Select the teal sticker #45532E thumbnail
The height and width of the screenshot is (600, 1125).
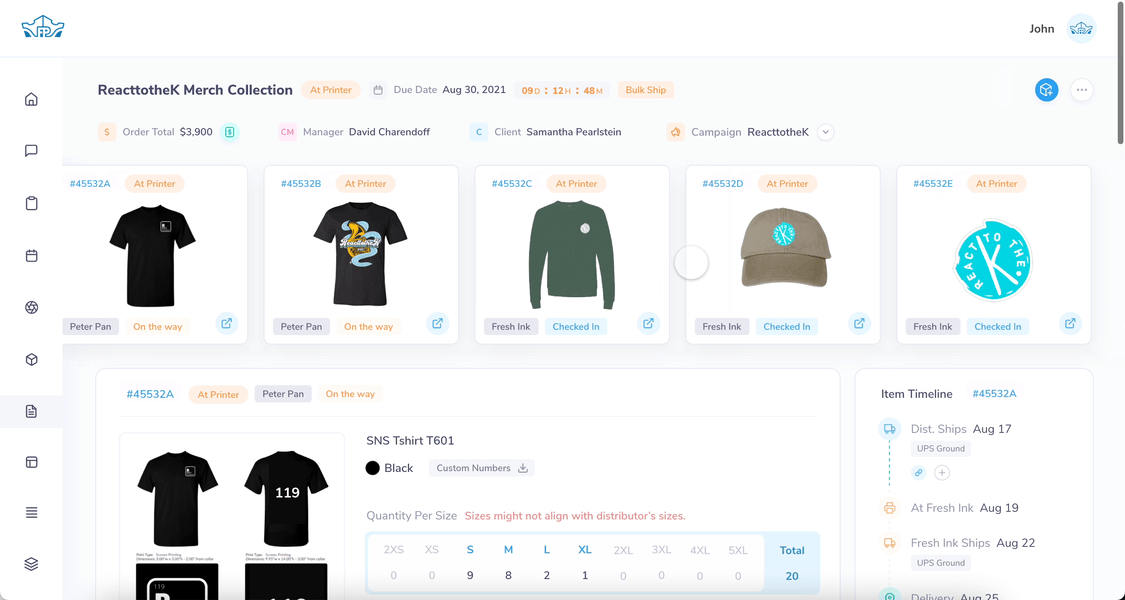pos(992,259)
